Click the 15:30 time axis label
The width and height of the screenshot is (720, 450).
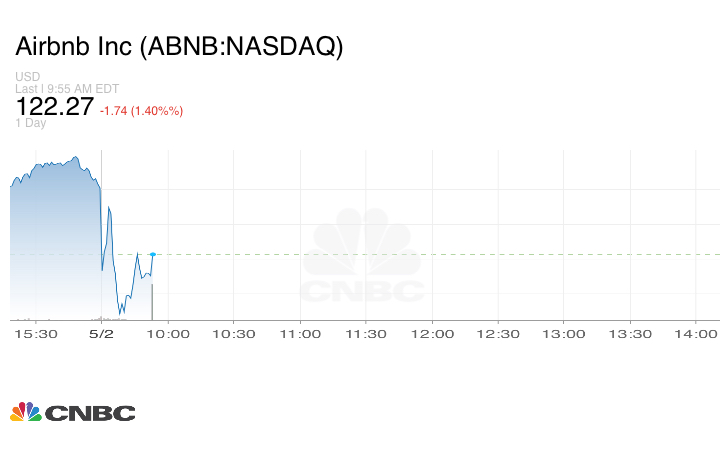click(36, 334)
